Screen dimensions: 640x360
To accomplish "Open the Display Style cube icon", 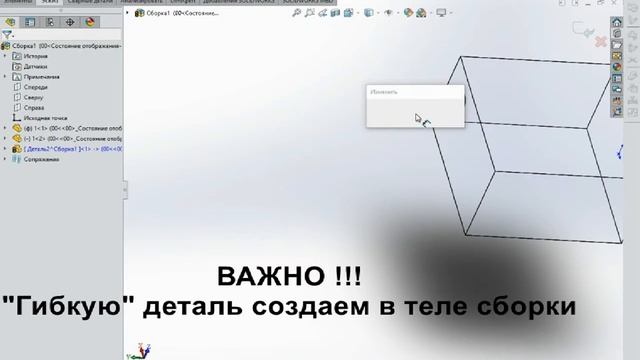I will click(369, 13).
